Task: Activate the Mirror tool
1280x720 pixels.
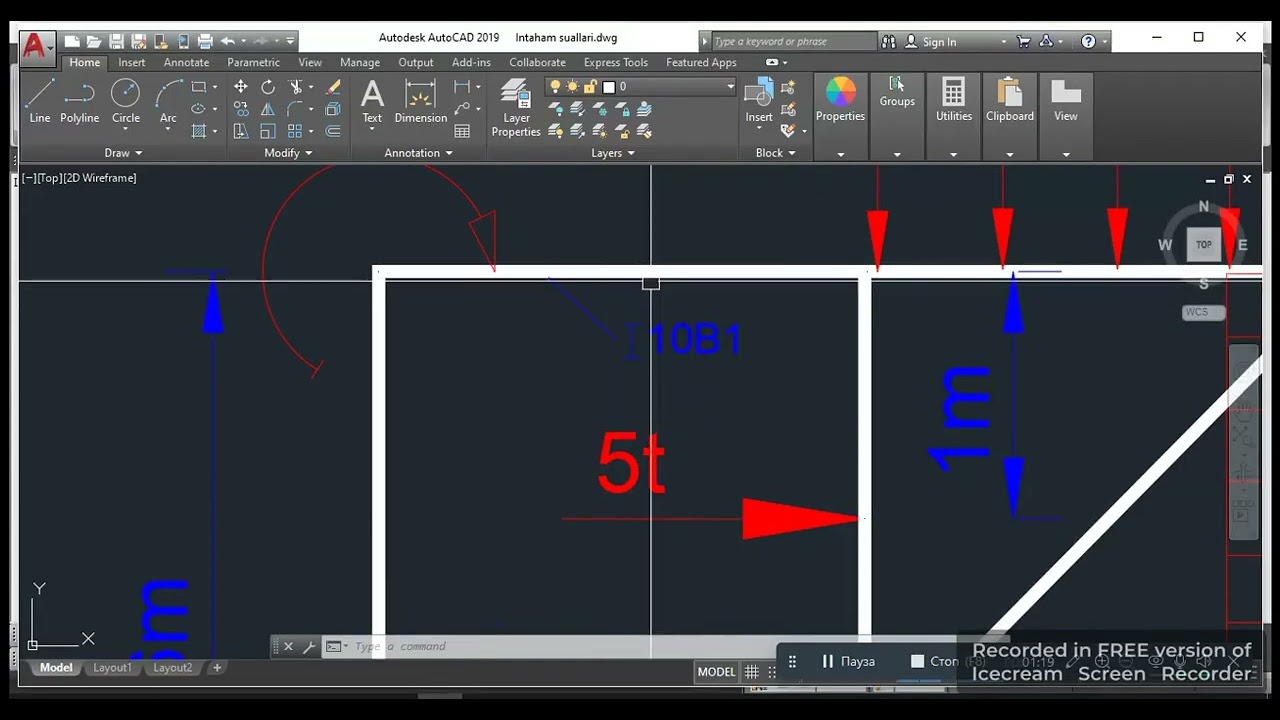Action: (x=268, y=109)
